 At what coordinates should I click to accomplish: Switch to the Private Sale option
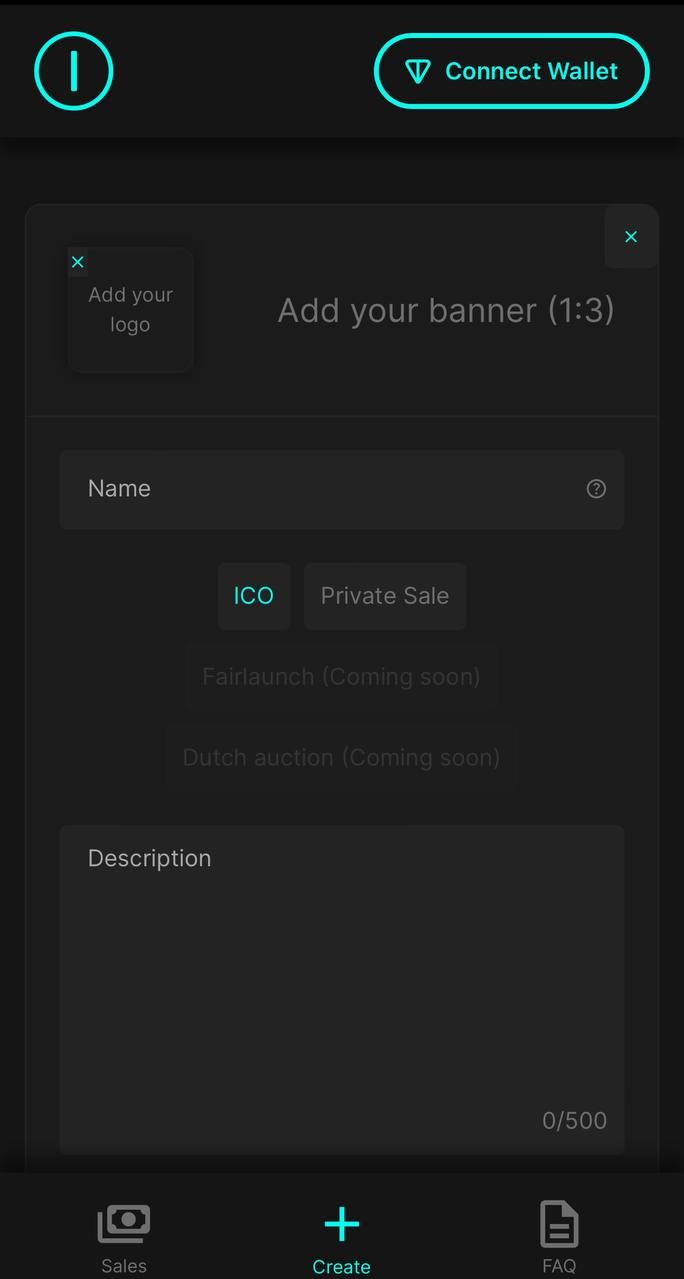(384, 595)
